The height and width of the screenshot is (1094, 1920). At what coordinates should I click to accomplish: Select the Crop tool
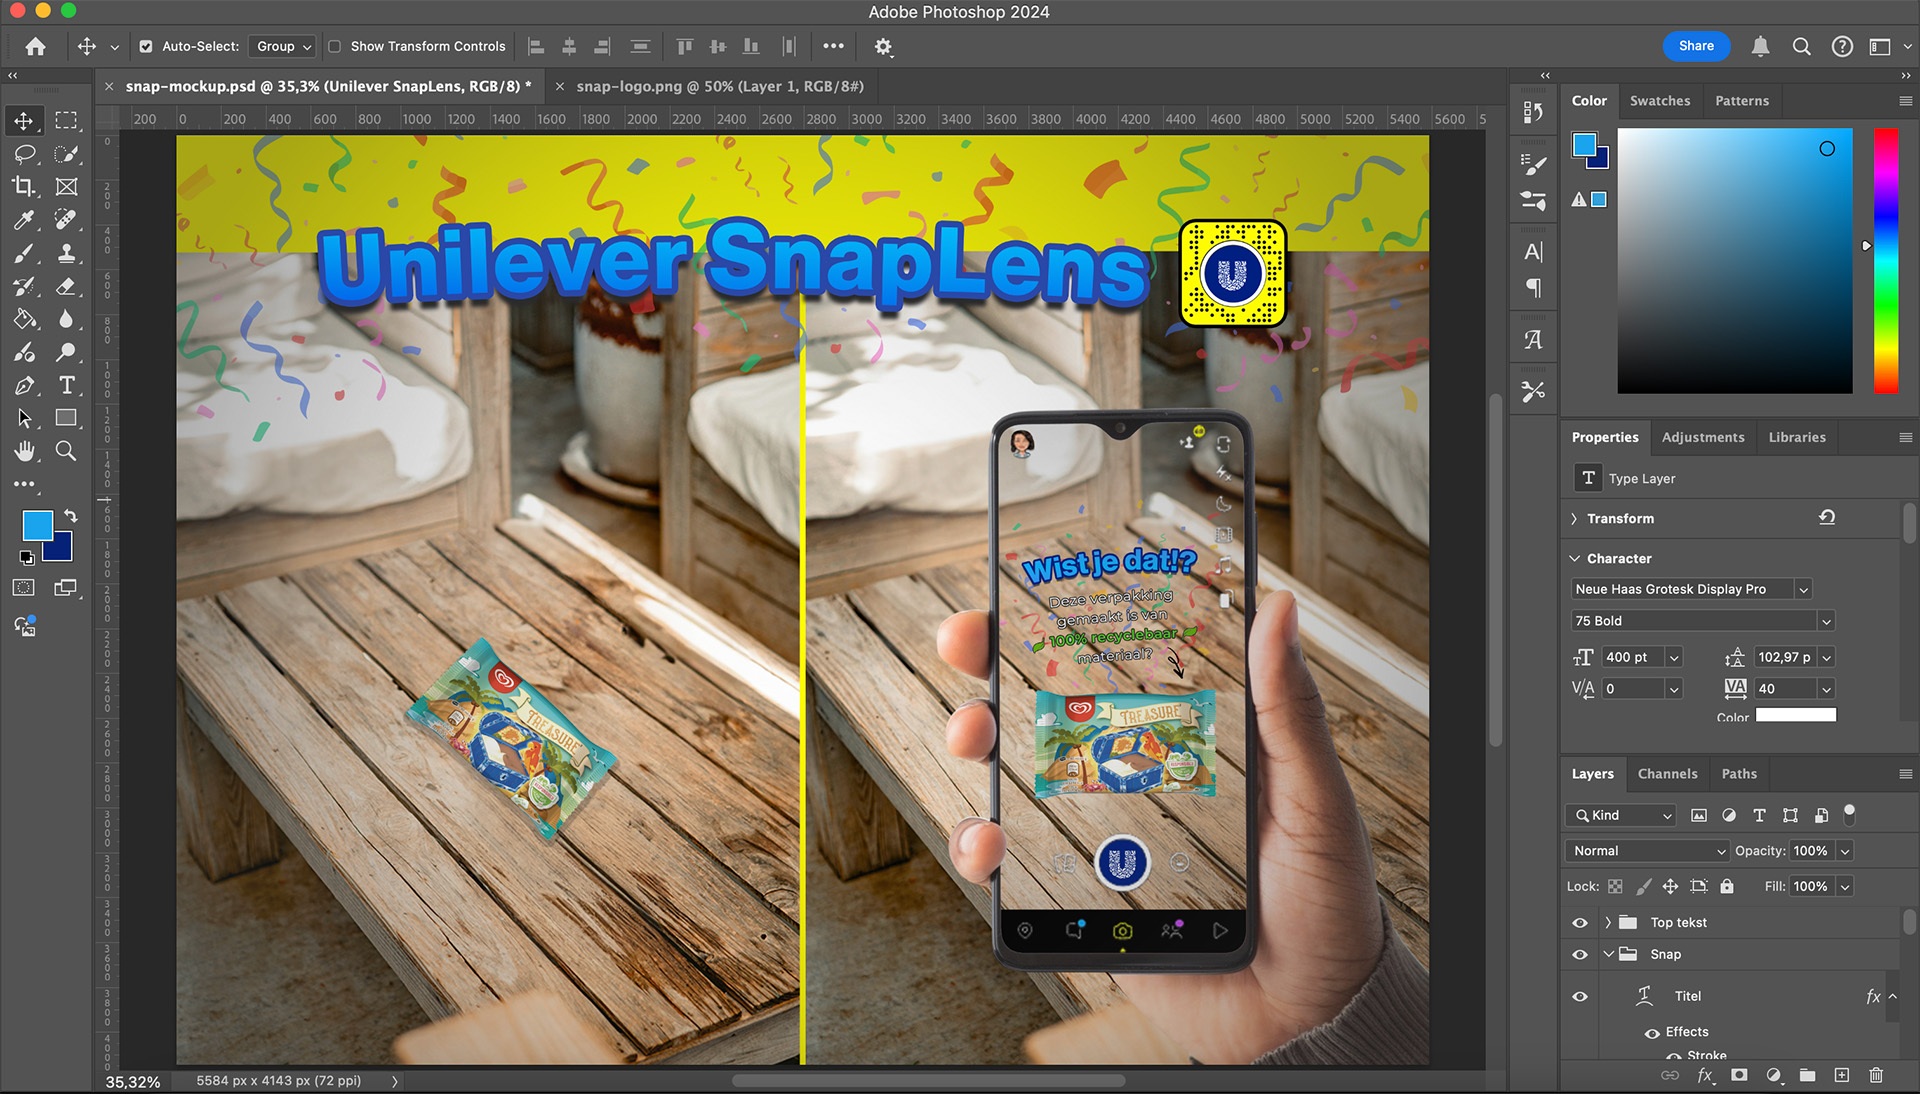pos(24,187)
